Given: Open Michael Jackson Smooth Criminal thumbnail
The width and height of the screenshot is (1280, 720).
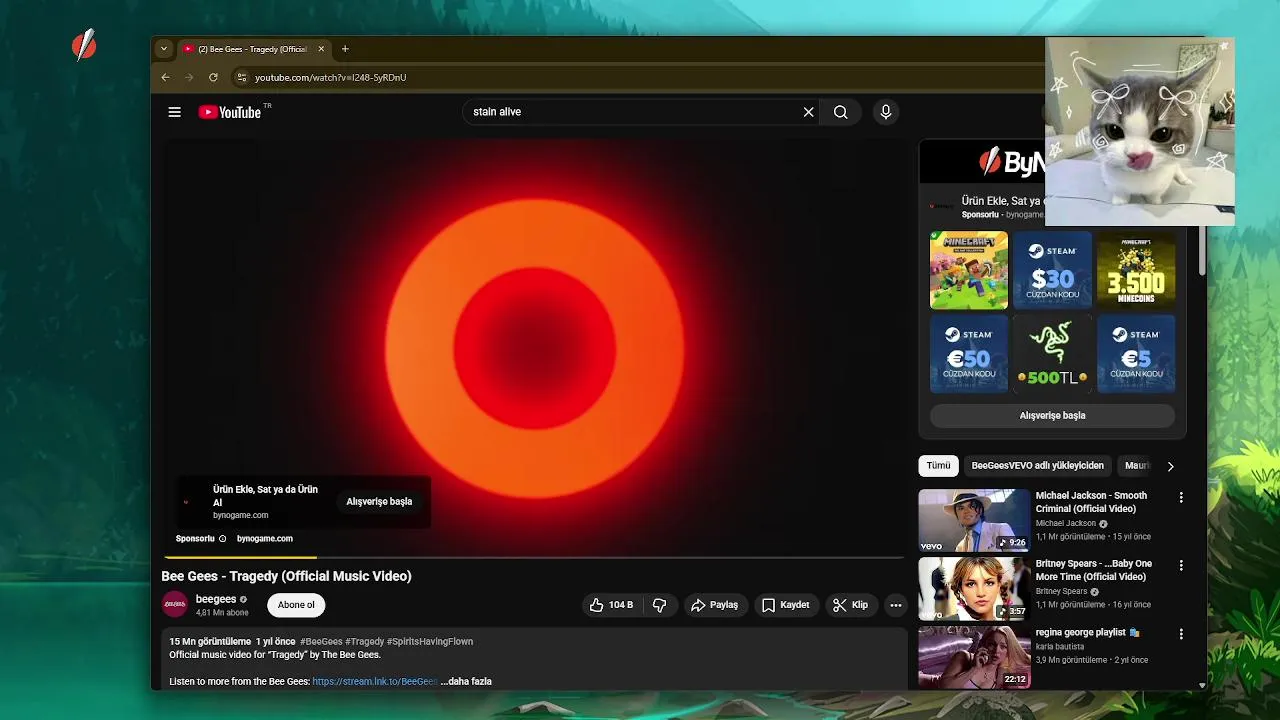Looking at the screenshot, I should [974, 520].
